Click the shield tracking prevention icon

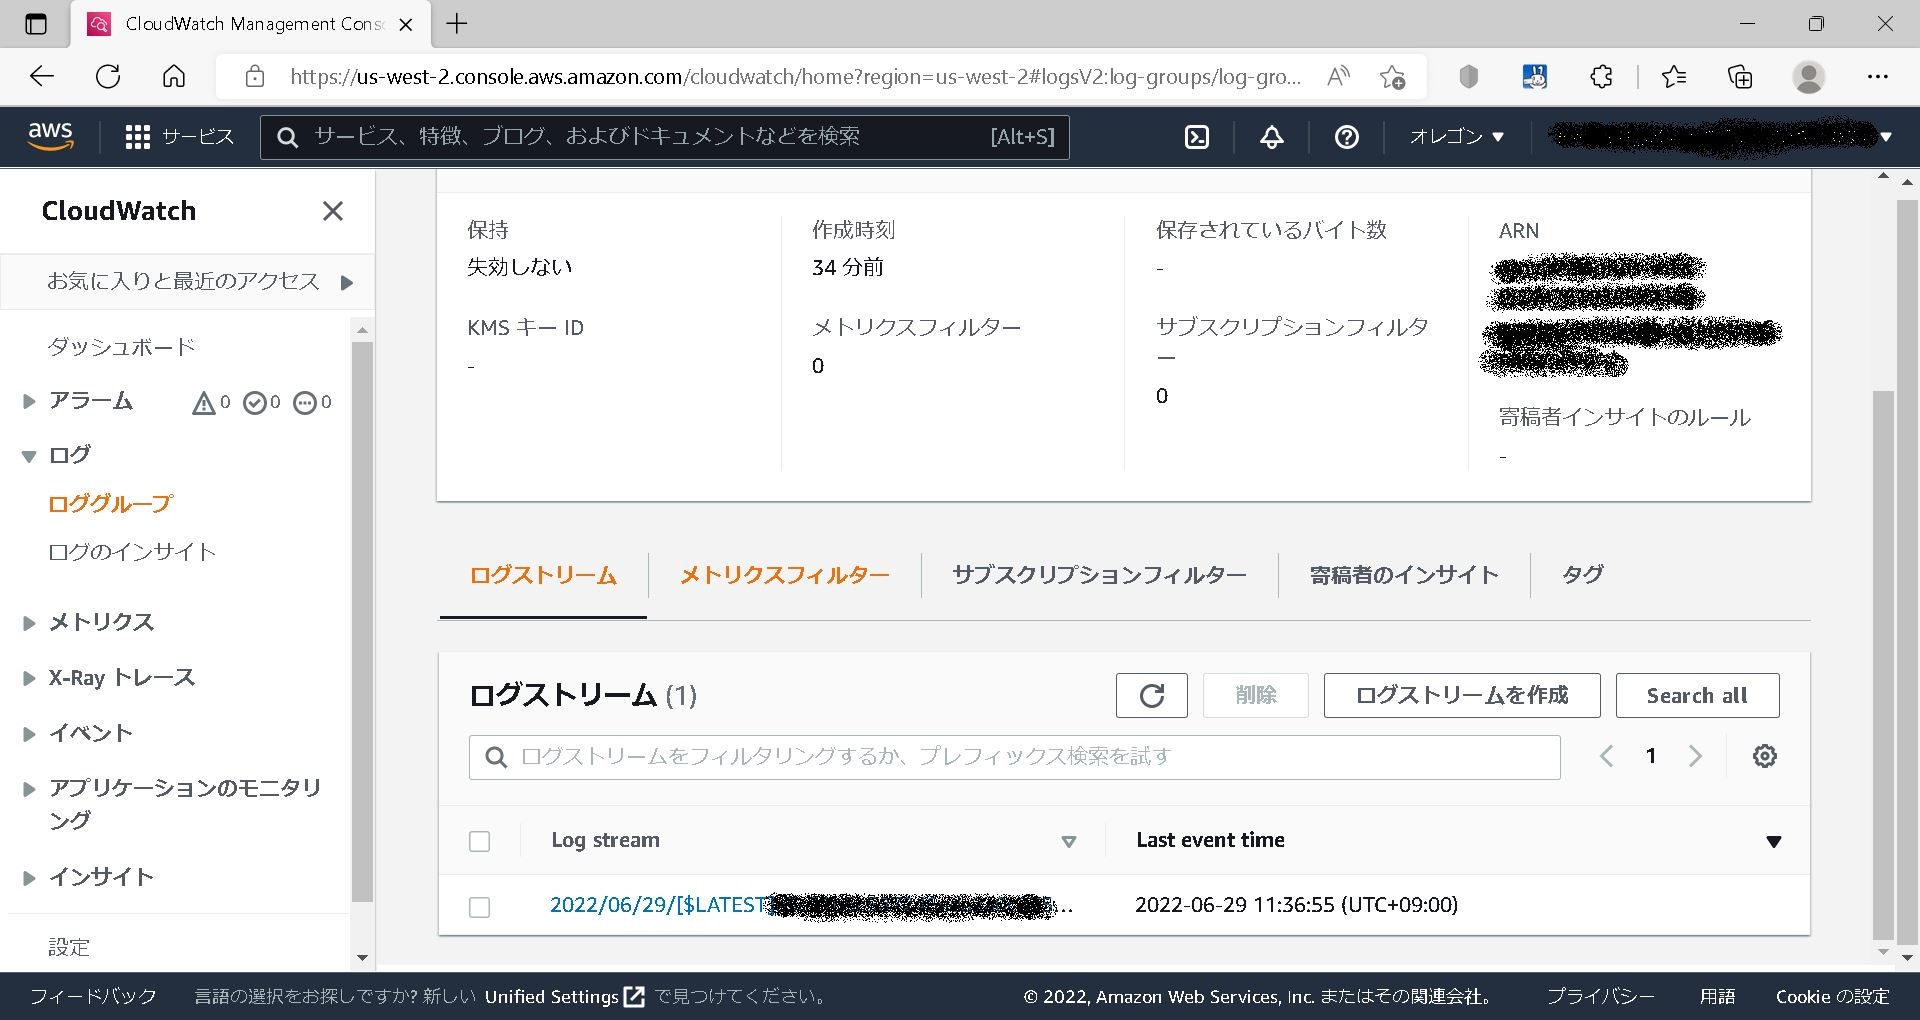coord(1468,77)
